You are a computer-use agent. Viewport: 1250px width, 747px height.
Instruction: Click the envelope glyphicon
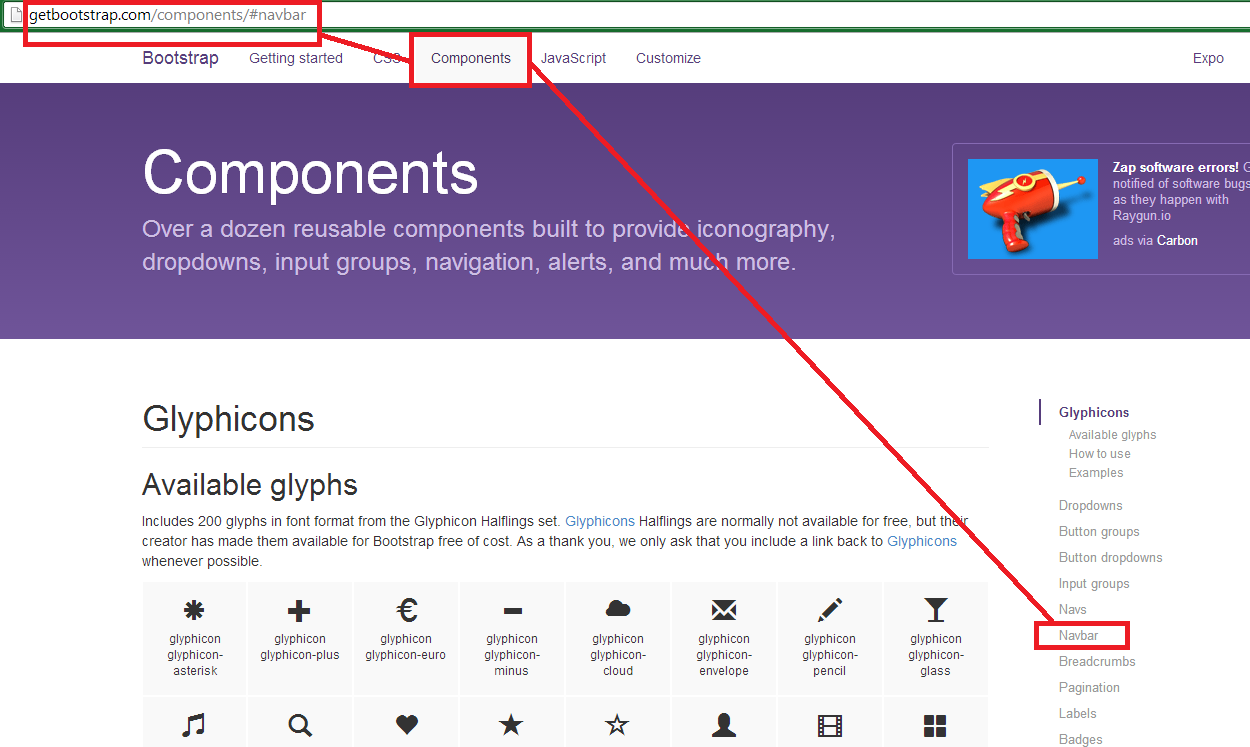point(724,610)
